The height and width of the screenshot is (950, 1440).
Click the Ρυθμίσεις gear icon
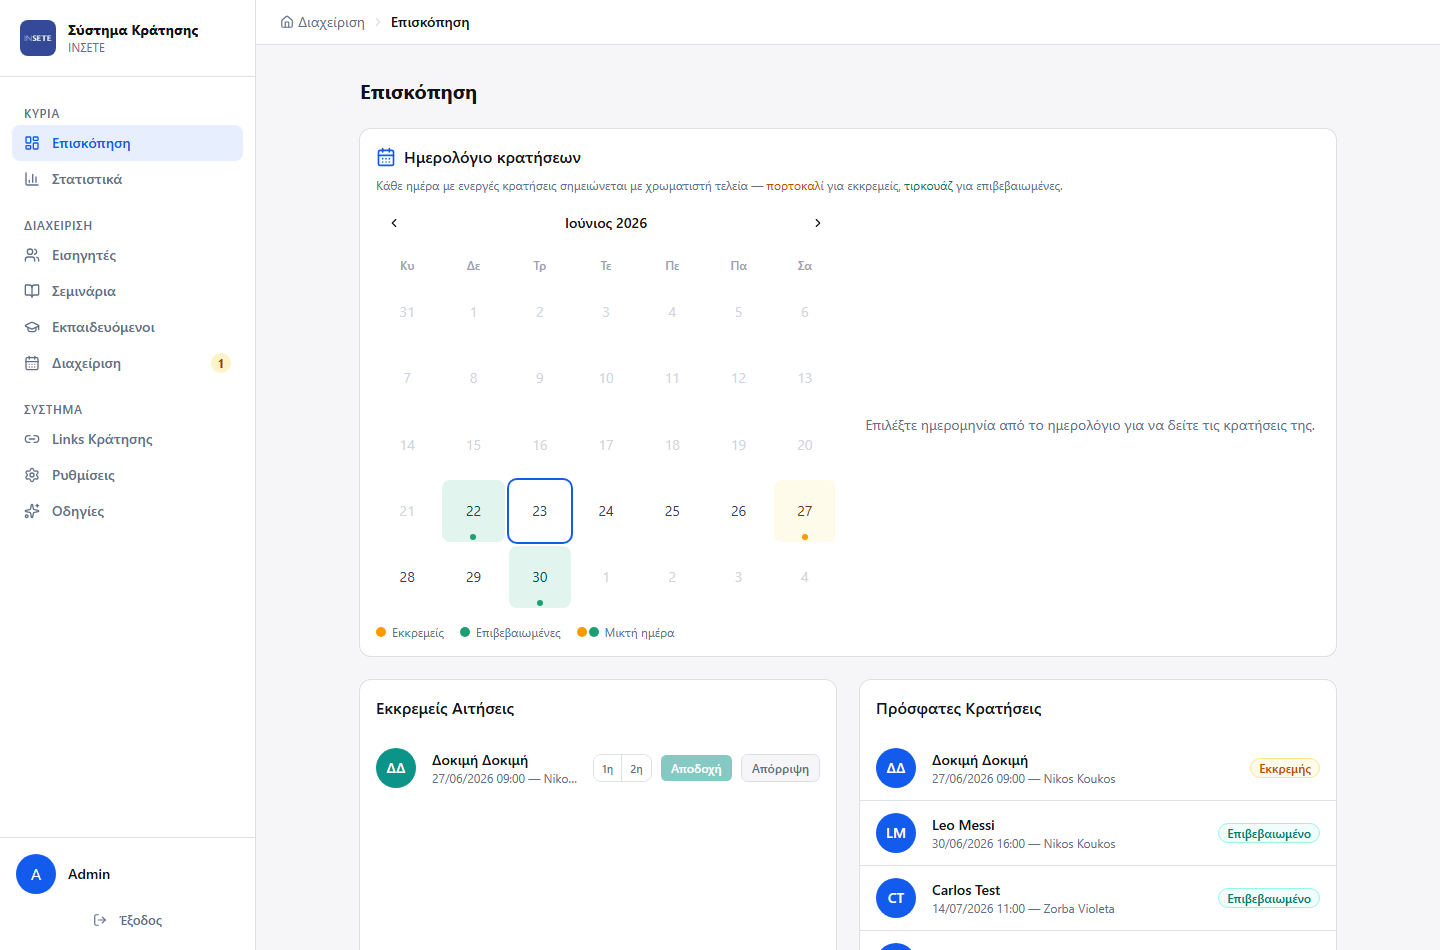[32, 475]
